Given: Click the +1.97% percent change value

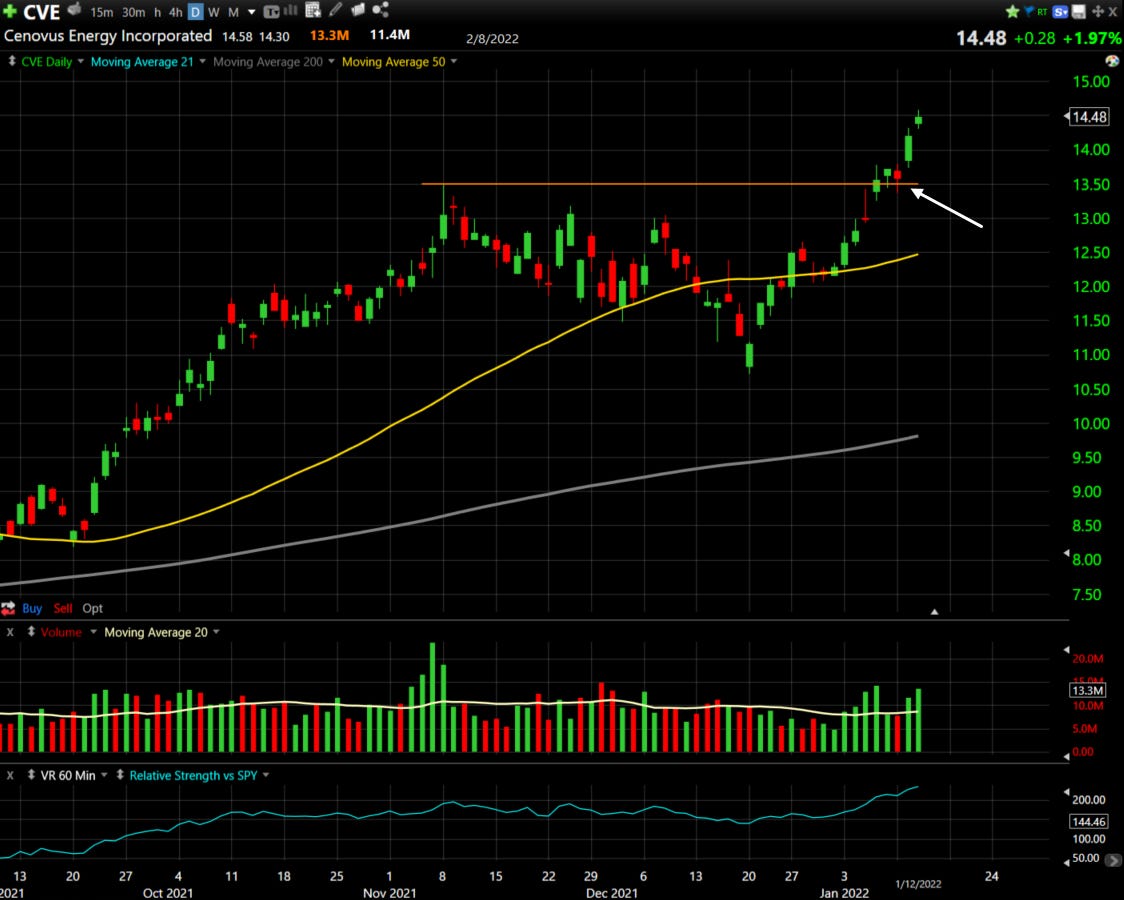Looking at the screenshot, I should click(1092, 38).
